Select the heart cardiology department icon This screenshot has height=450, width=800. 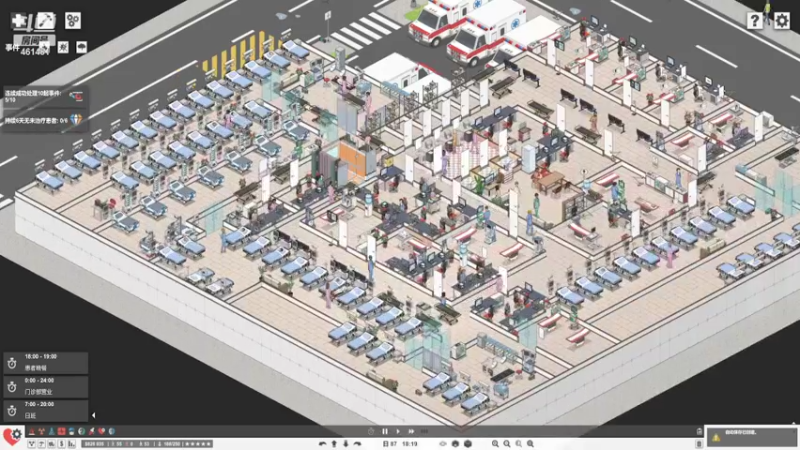(x=102, y=431)
